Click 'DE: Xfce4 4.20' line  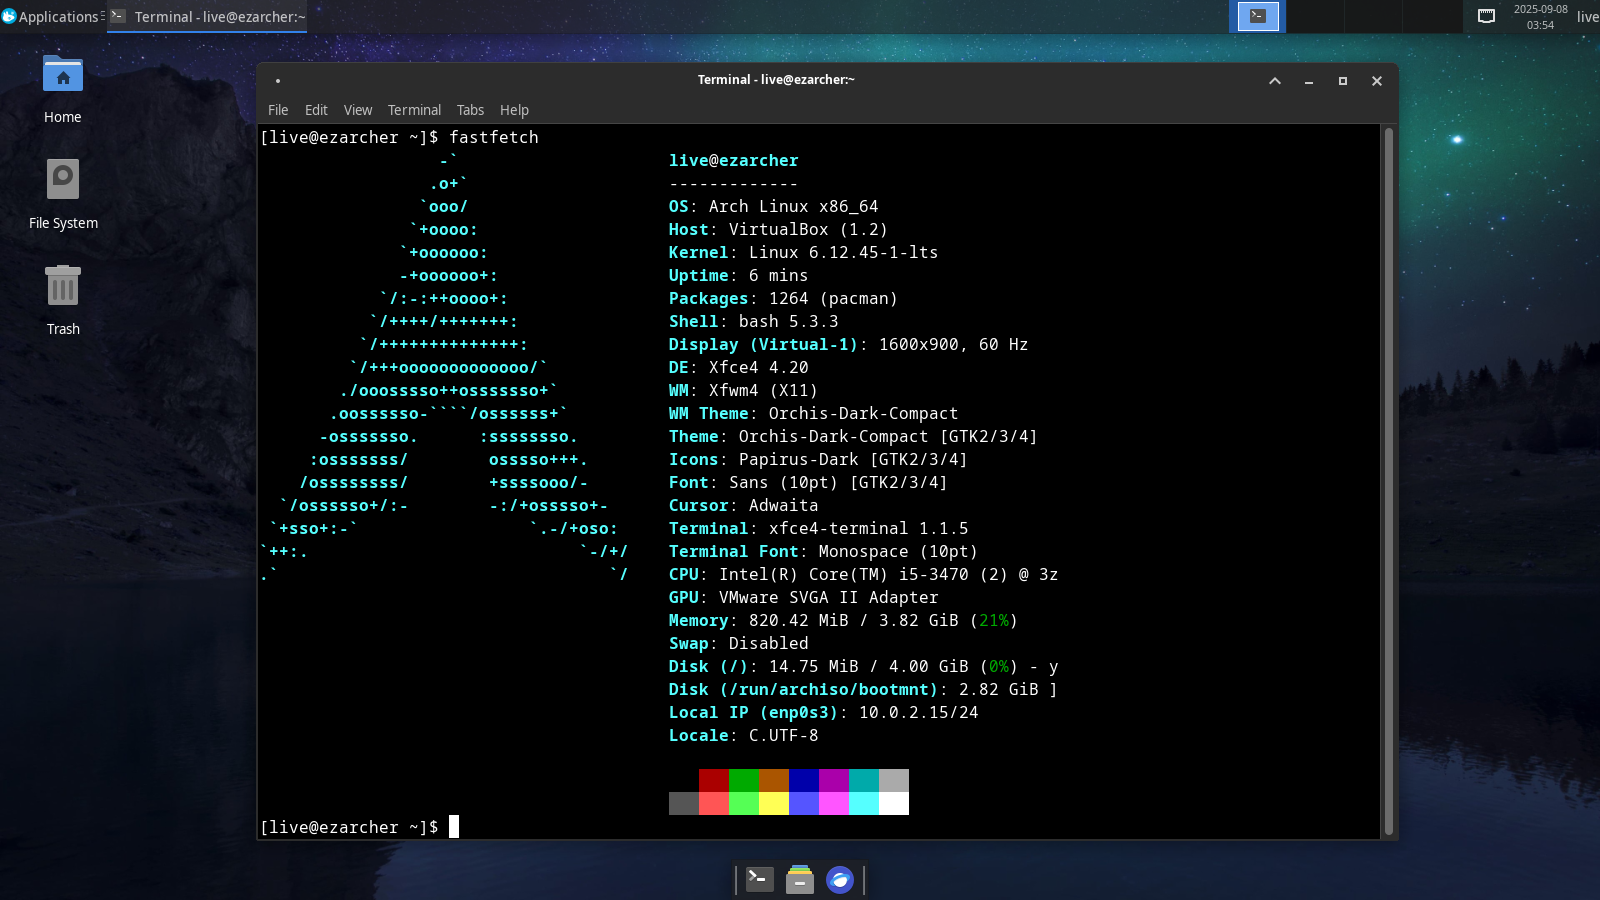[x=739, y=367]
